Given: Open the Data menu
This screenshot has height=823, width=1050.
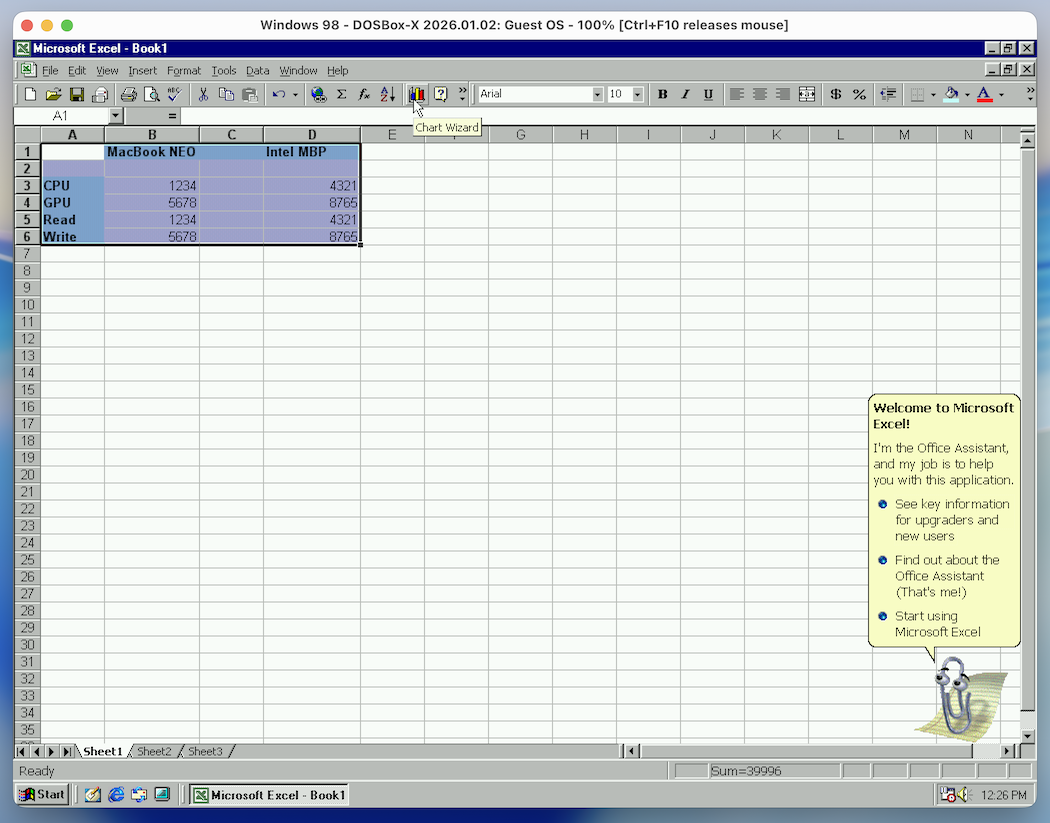Looking at the screenshot, I should (257, 70).
